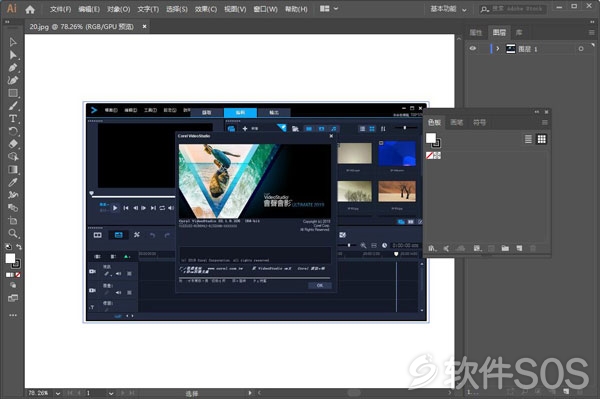The image size is (600, 399).
Task: Click the toolbar fill color box
Action: pos(10,259)
